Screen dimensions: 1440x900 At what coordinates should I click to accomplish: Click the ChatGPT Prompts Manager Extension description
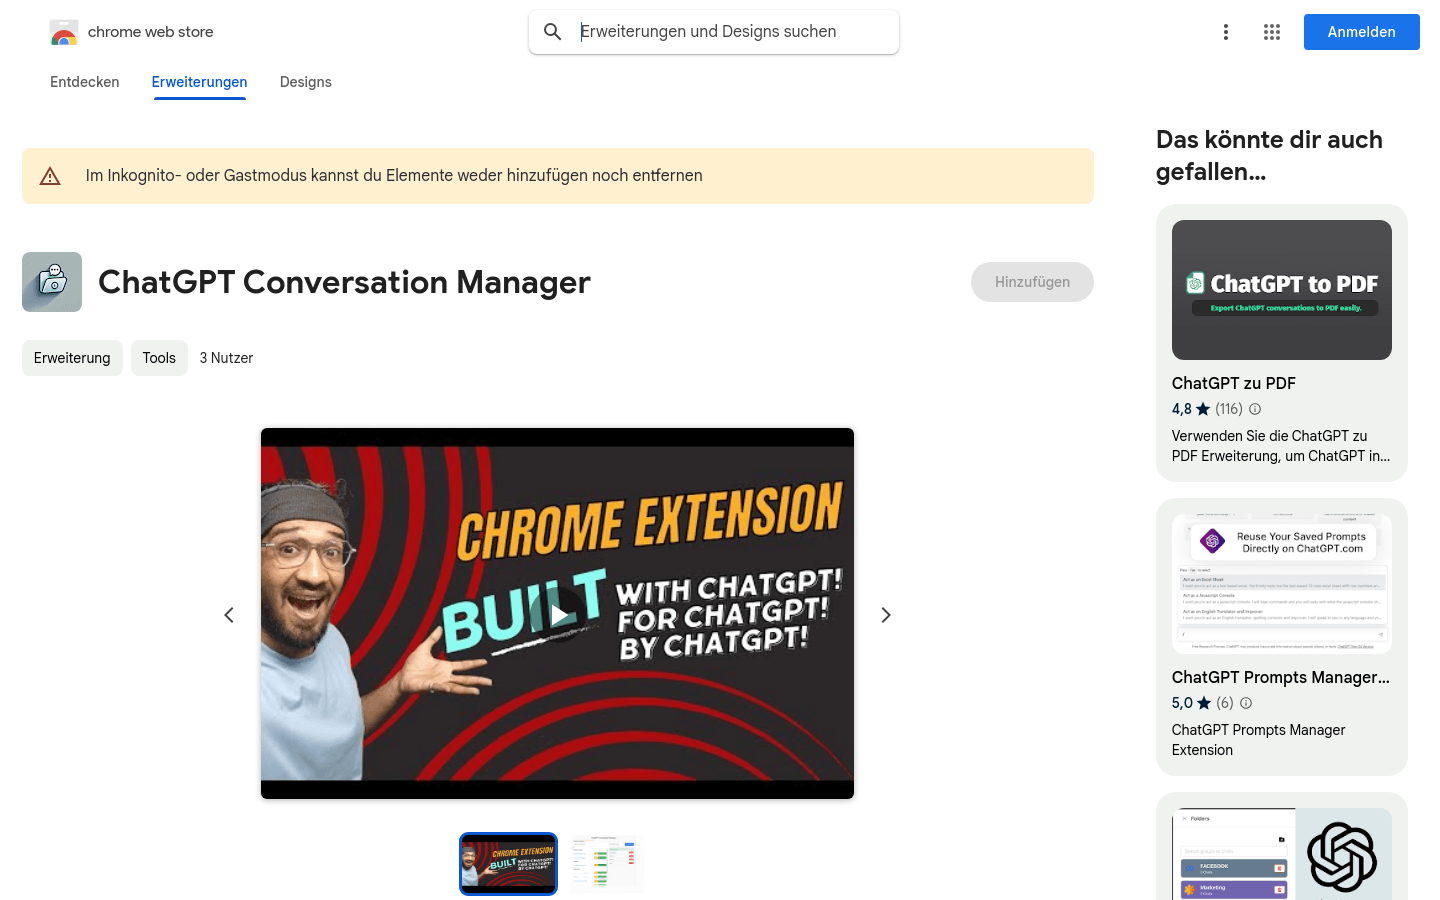click(1258, 740)
